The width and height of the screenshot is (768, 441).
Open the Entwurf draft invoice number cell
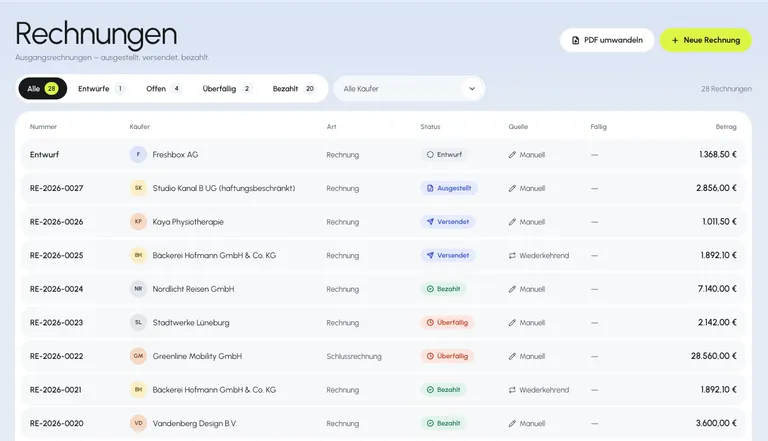pos(44,154)
